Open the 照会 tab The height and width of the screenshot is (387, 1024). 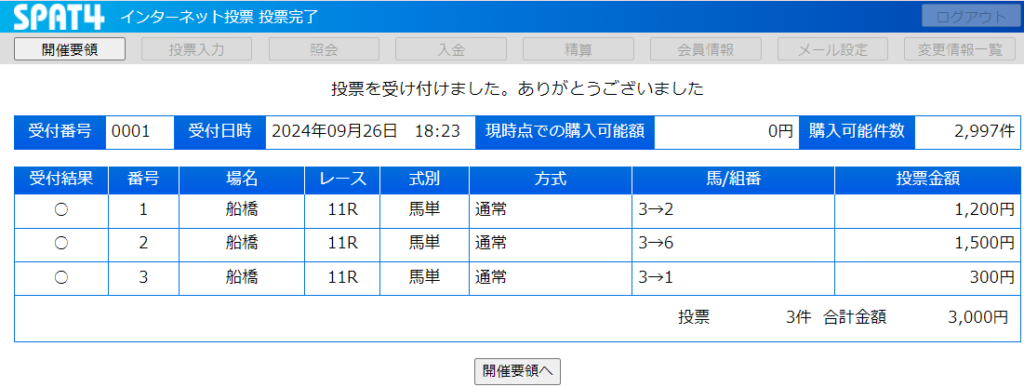(324, 50)
